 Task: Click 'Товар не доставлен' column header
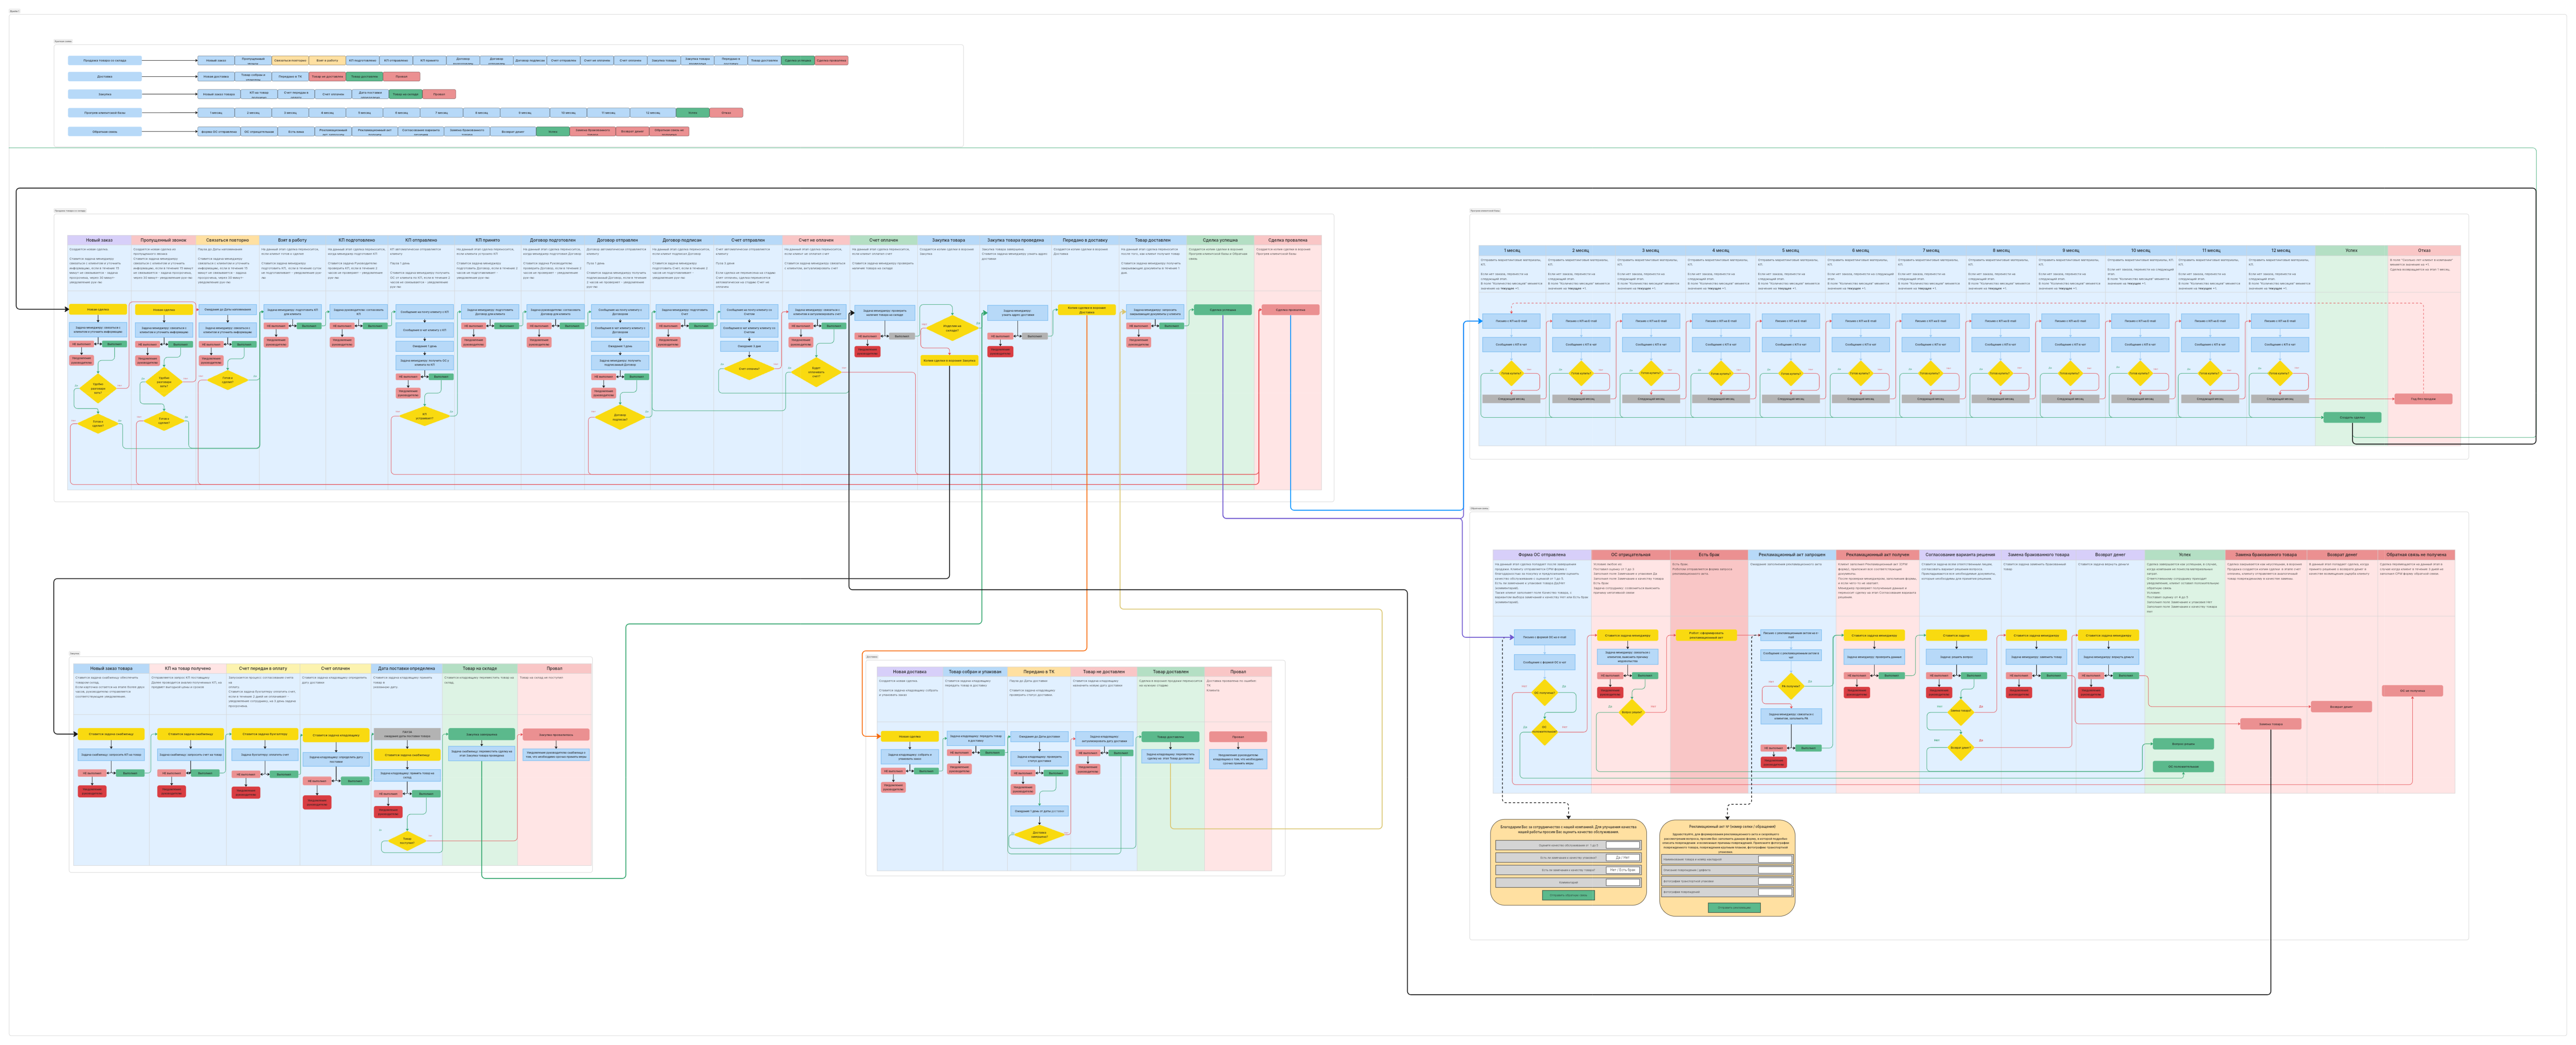(x=1104, y=672)
